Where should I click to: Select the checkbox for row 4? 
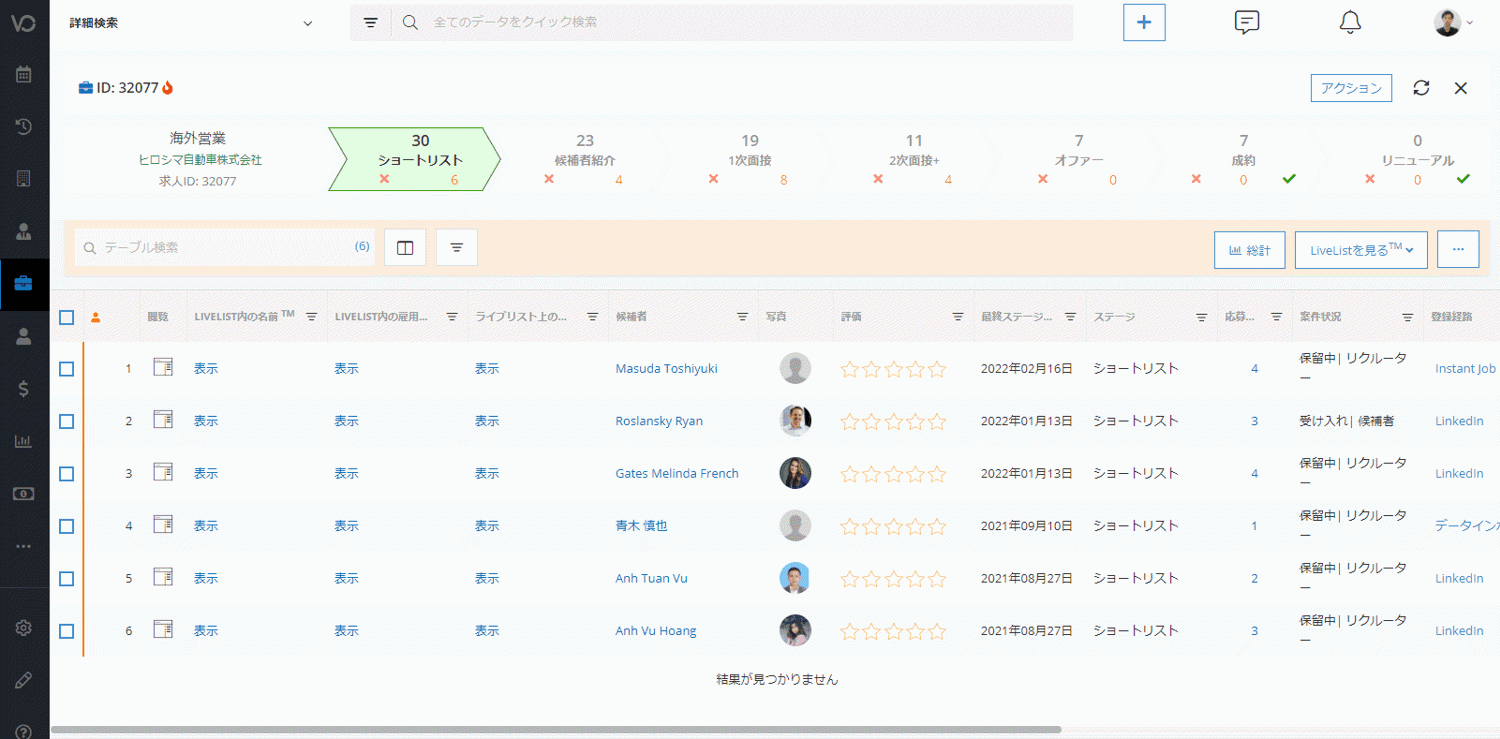pyautogui.click(x=66, y=526)
